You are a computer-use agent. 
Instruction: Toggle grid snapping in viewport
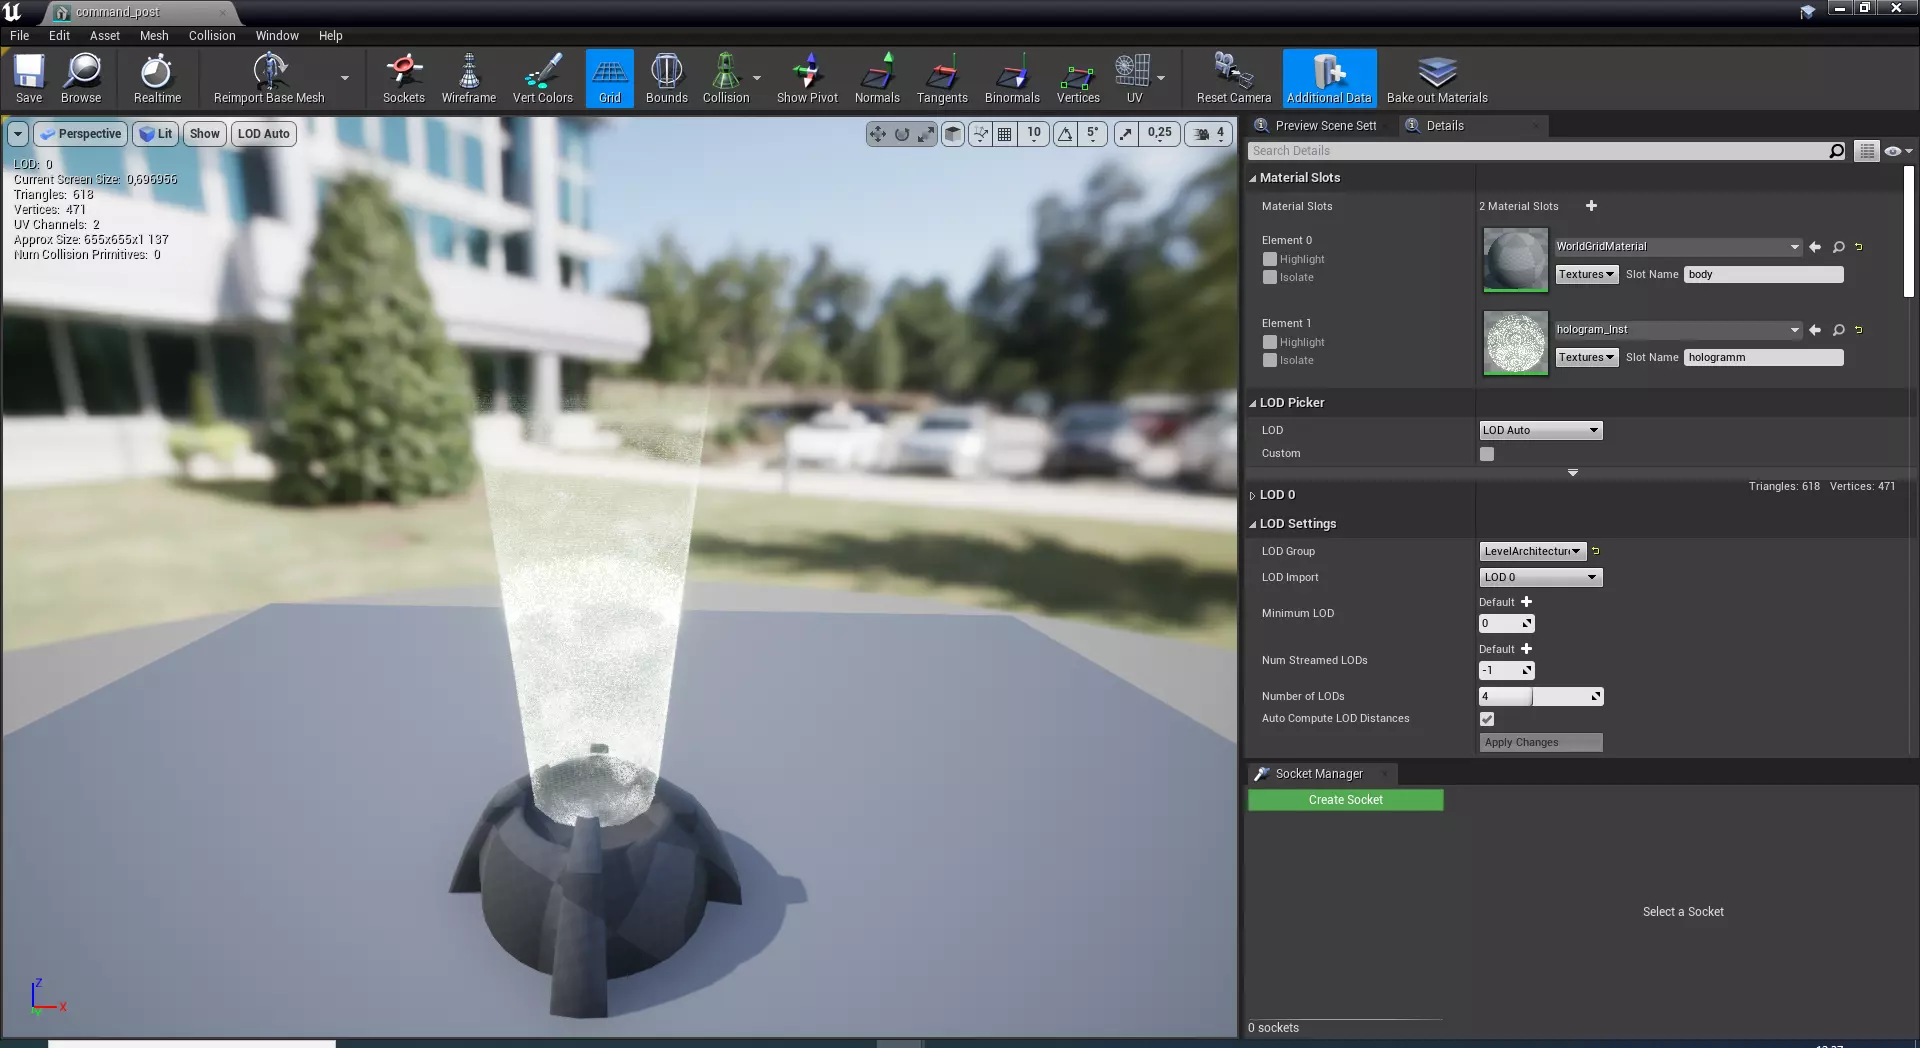click(x=1005, y=134)
